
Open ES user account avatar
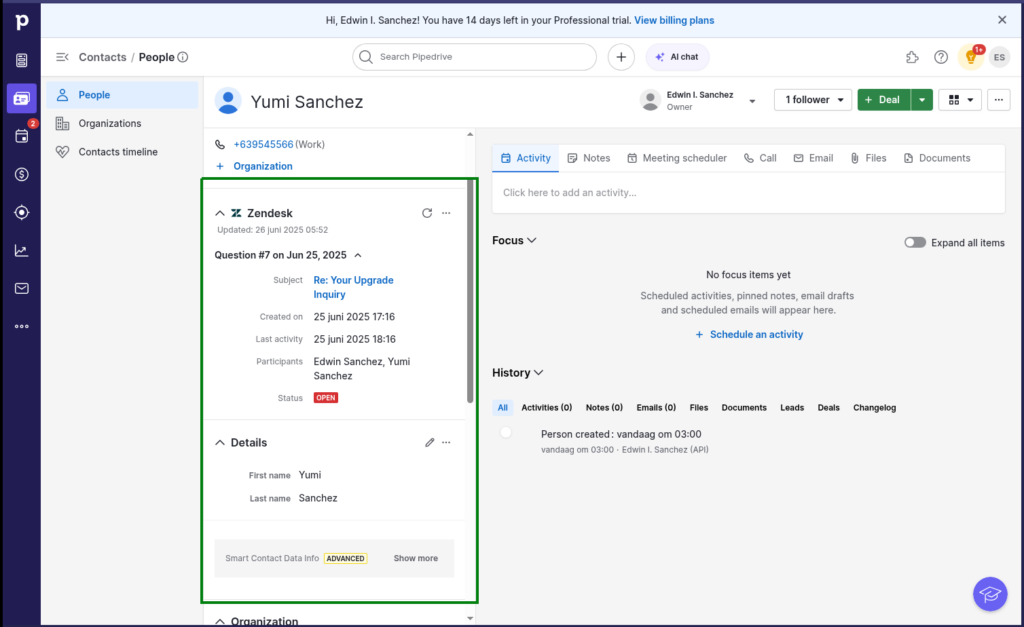[x=999, y=57]
